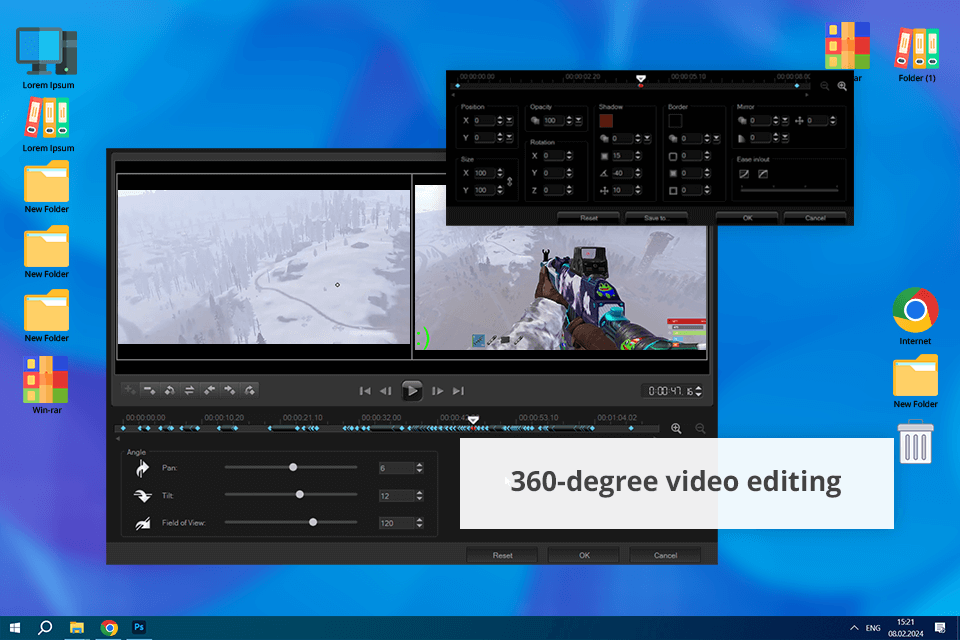Click Cancel in the 360 editor

click(666, 555)
